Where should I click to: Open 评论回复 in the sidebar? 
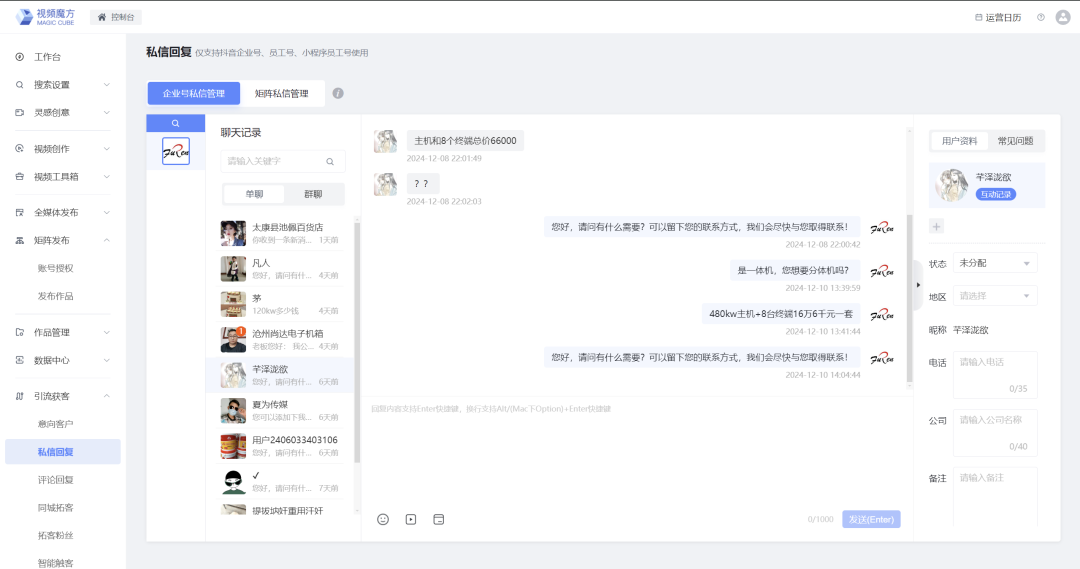click(56, 480)
